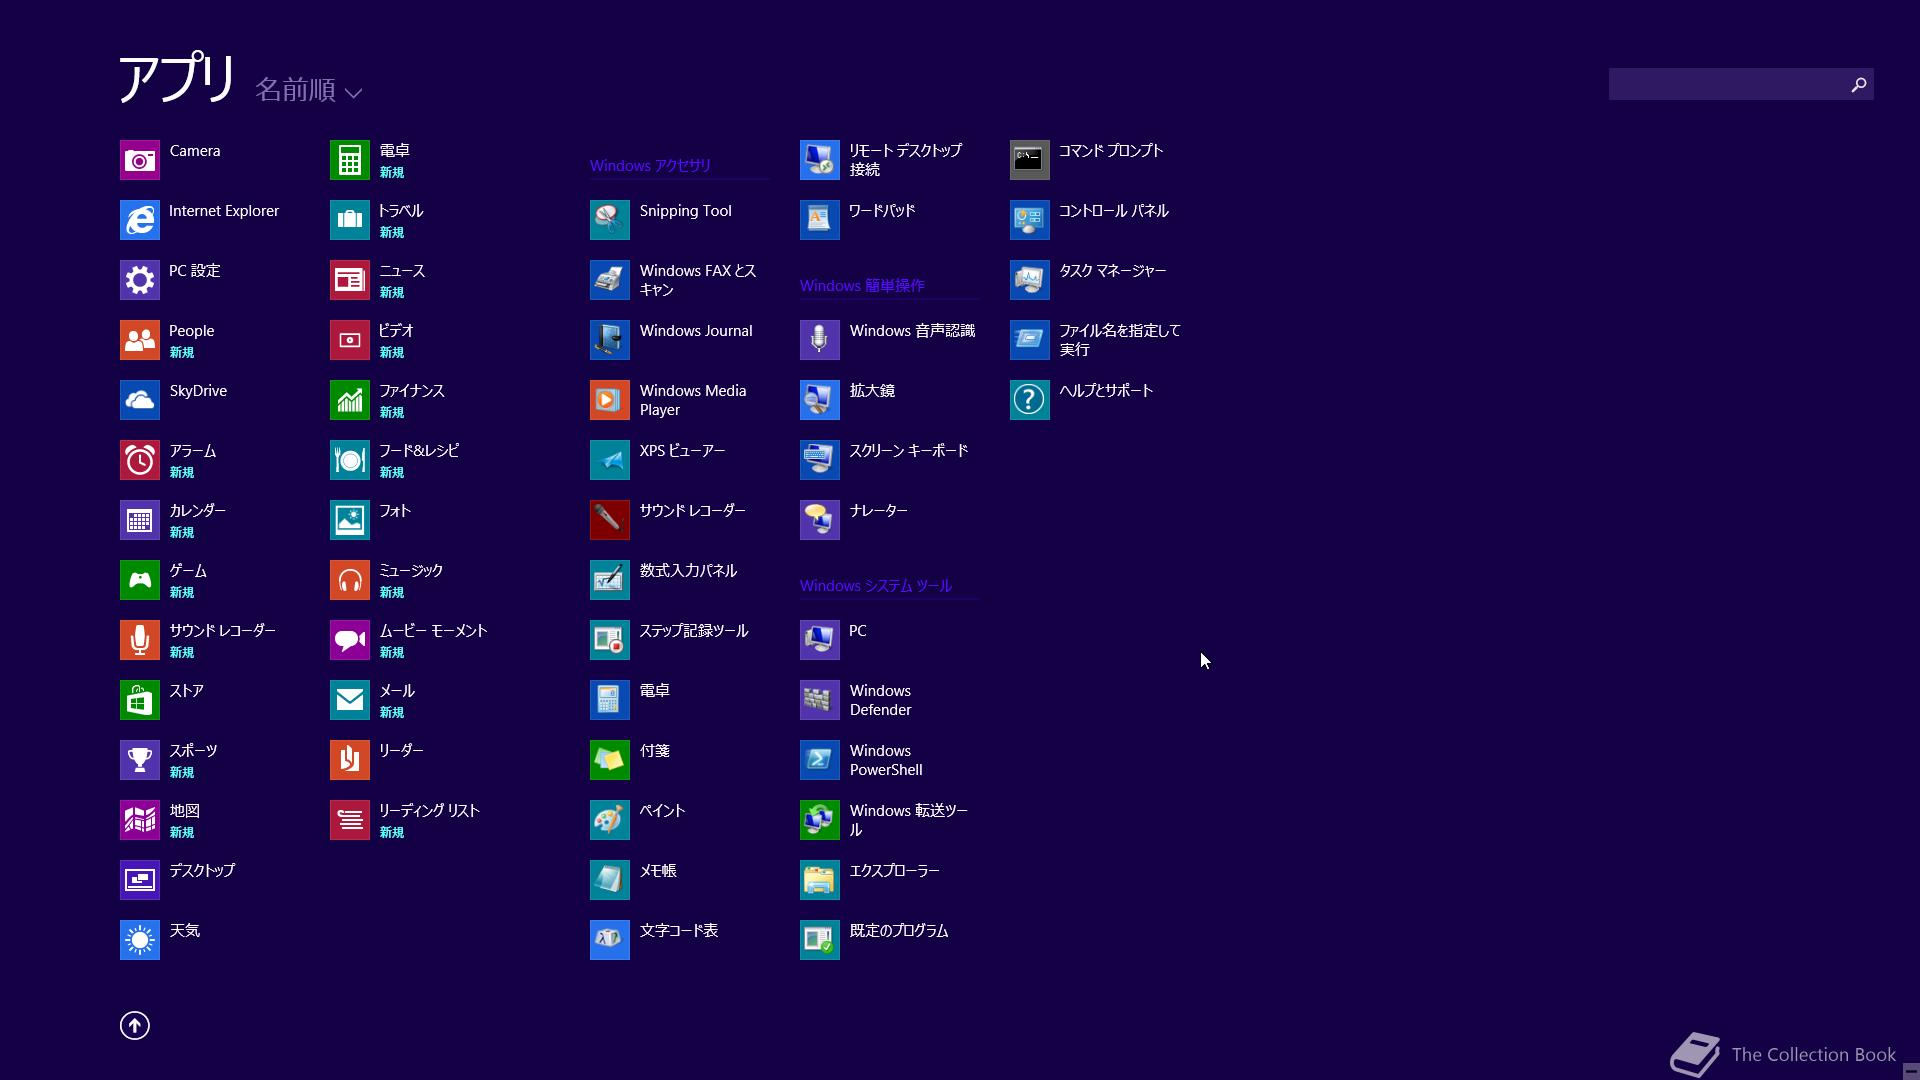Select Windows アクセサリ group header

(650, 166)
